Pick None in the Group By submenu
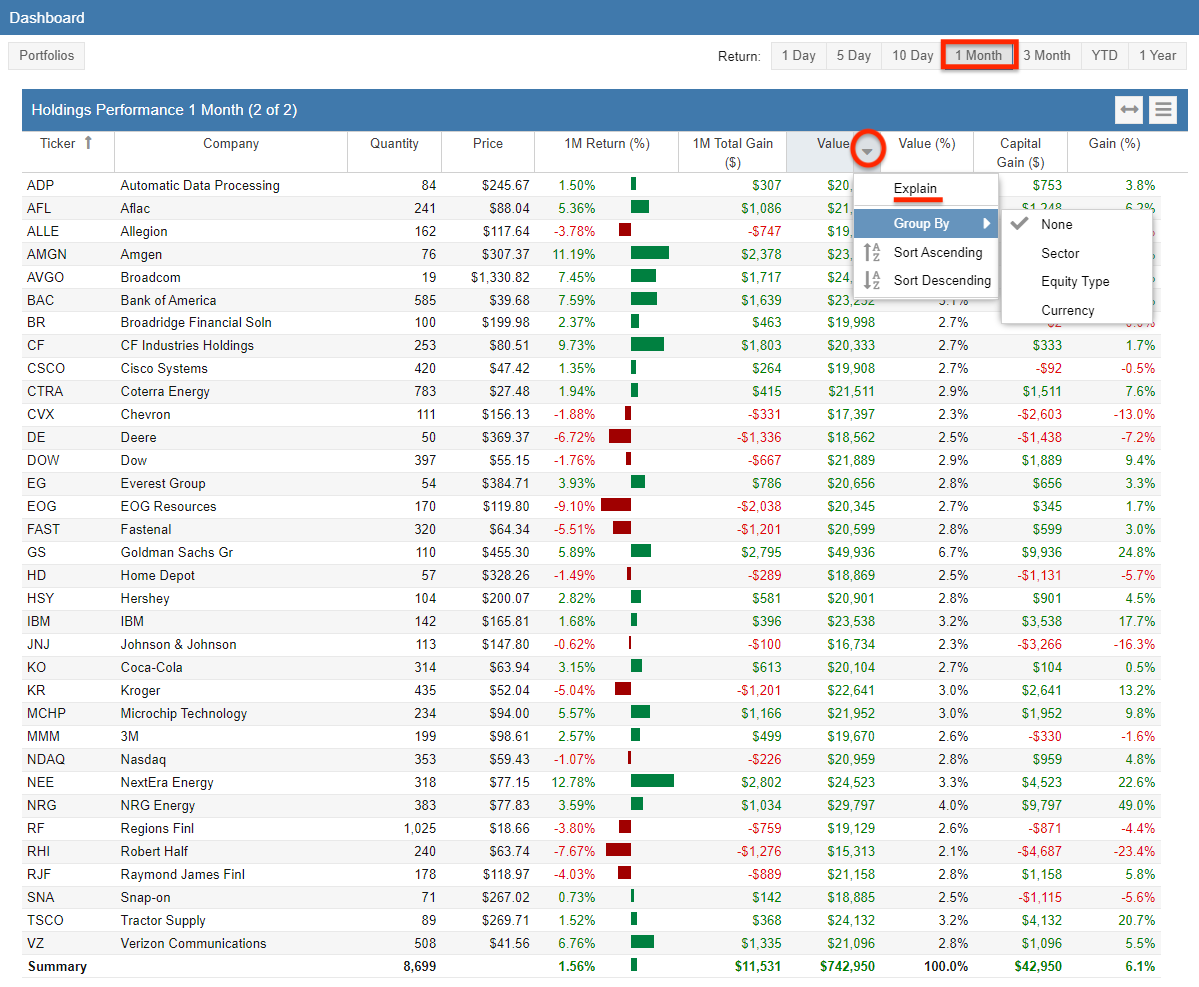Screen dimensions: 1199x987 click(1057, 224)
